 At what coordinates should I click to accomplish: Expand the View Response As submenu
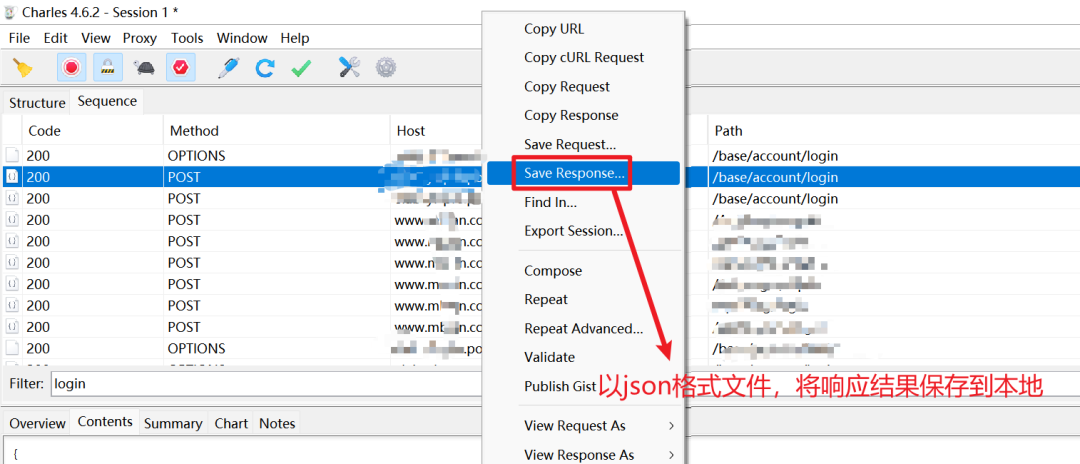click(x=583, y=455)
